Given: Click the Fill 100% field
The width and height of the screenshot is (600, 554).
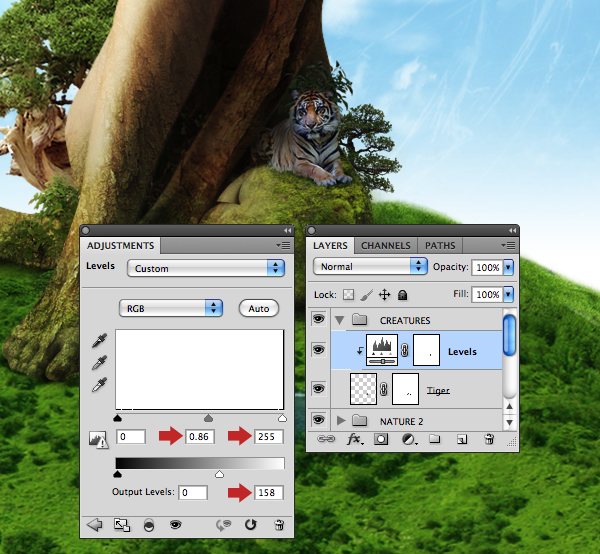Looking at the screenshot, I should pyautogui.click(x=488, y=294).
